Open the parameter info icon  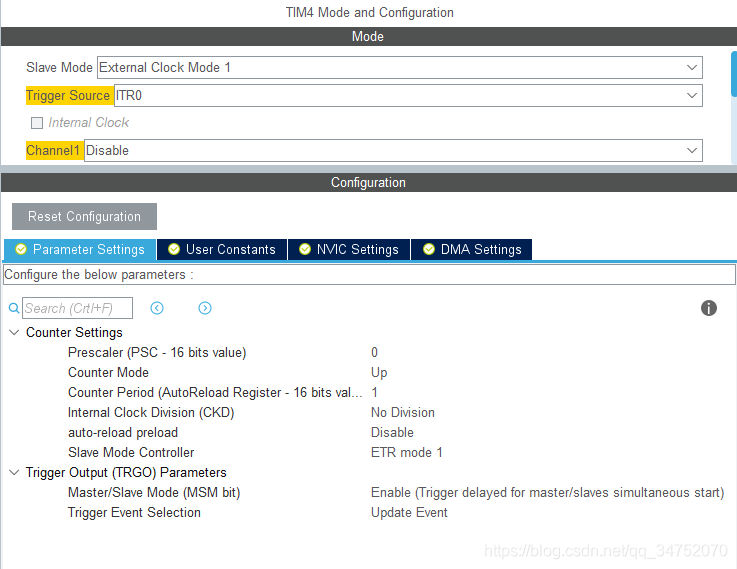(709, 308)
